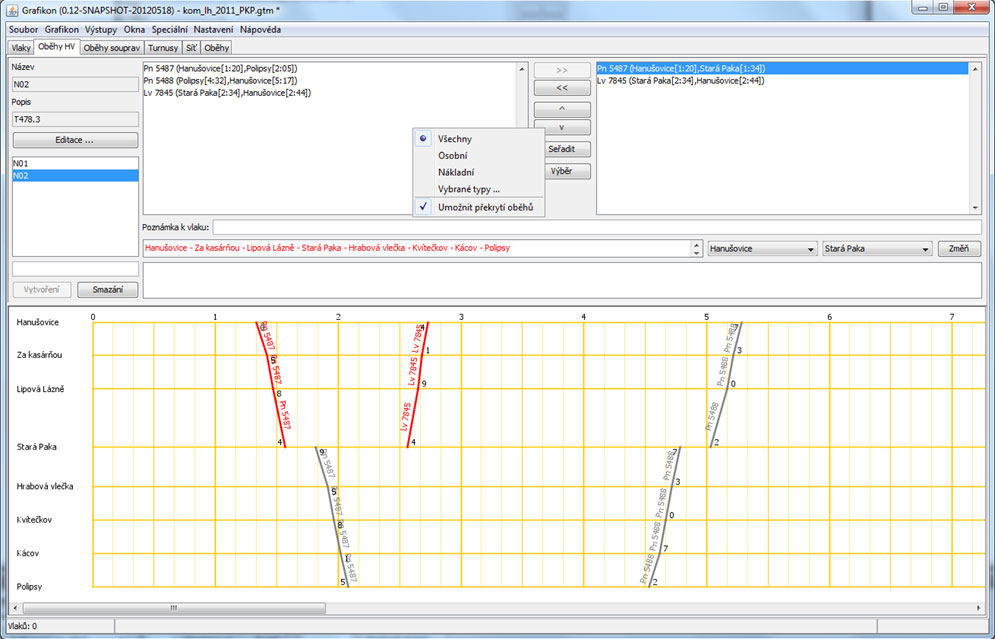Open the Výstupy menu

[101, 30]
